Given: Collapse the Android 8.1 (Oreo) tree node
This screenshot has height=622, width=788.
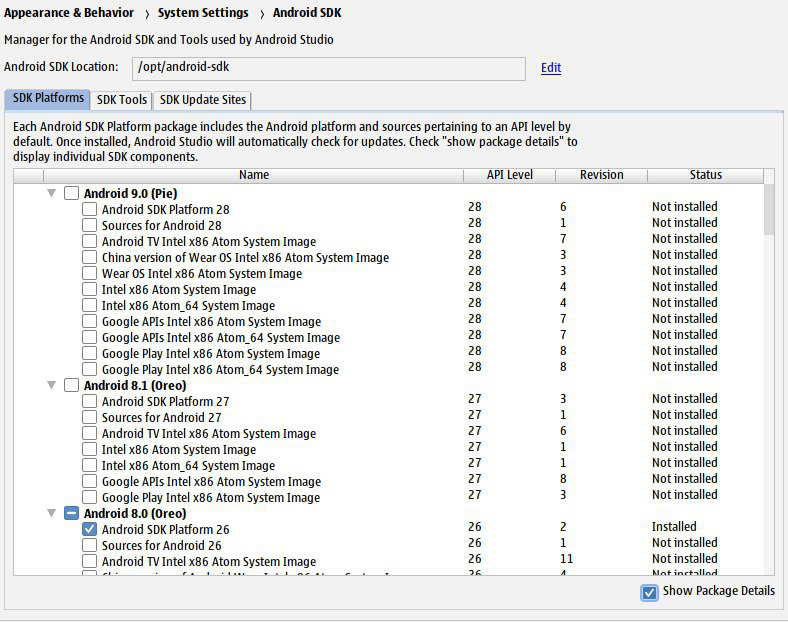Looking at the screenshot, I should [51, 385].
